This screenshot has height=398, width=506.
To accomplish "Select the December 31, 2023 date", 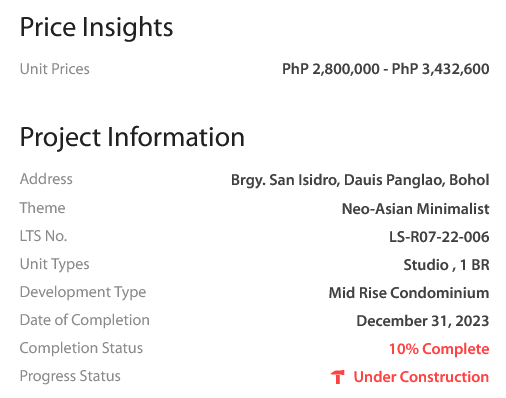I will pyautogui.click(x=423, y=321).
